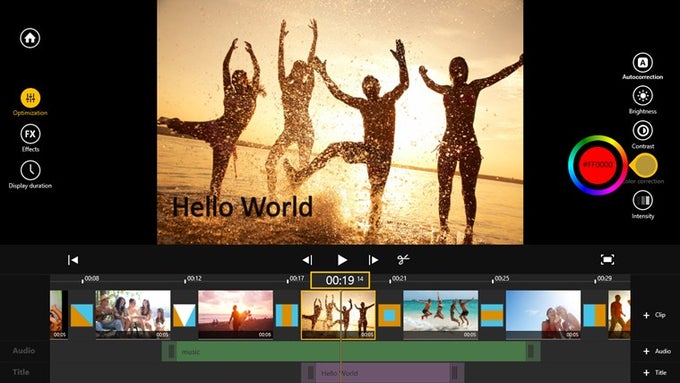This screenshot has height=383, width=680.
Task: Click the 00:08 ruler marker
Action: click(91, 278)
